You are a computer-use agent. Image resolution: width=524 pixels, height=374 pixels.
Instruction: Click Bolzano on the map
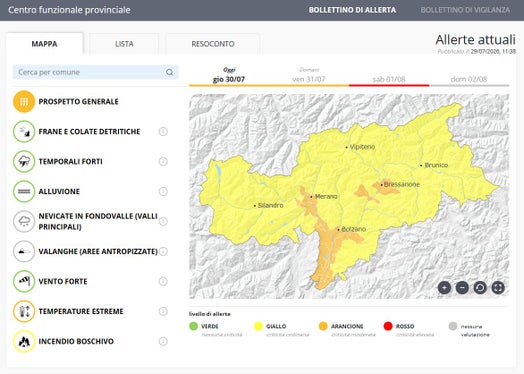352,229
